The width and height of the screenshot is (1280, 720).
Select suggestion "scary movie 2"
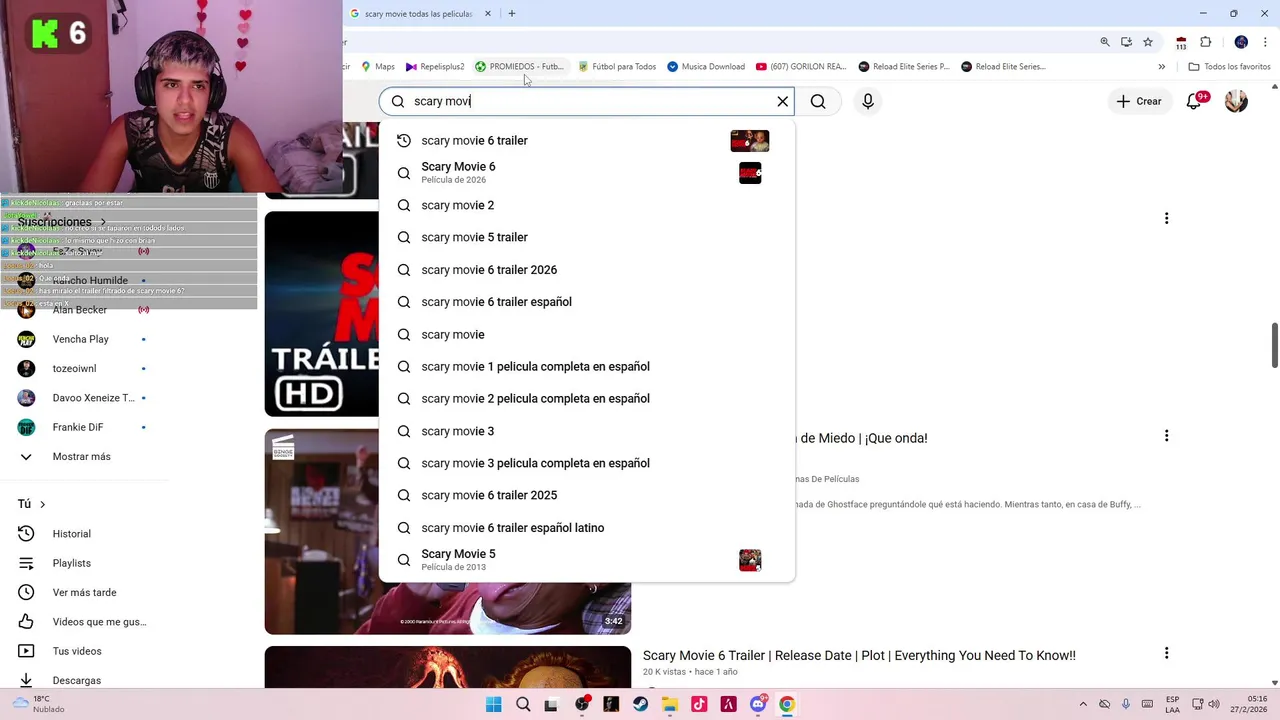pyautogui.click(x=587, y=205)
